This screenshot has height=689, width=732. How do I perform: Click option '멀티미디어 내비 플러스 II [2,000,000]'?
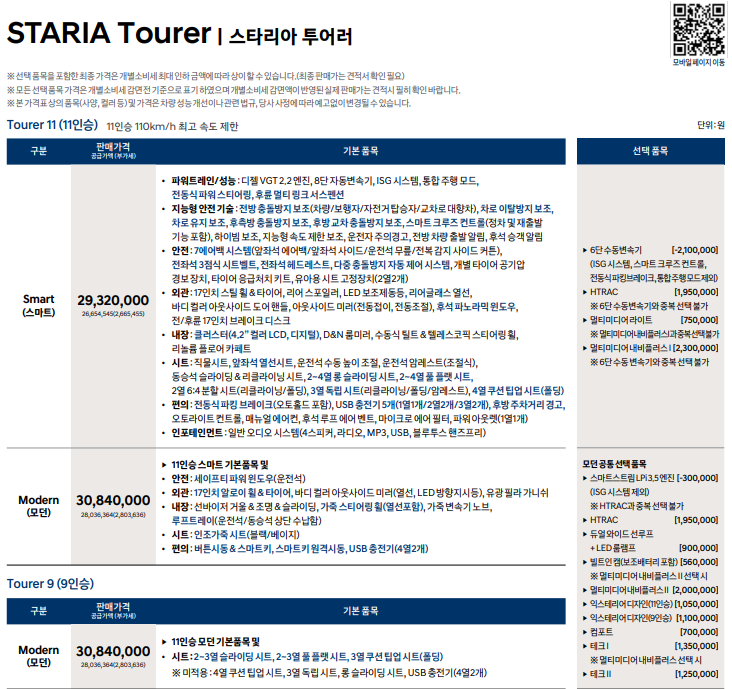[x=651, y=590]
